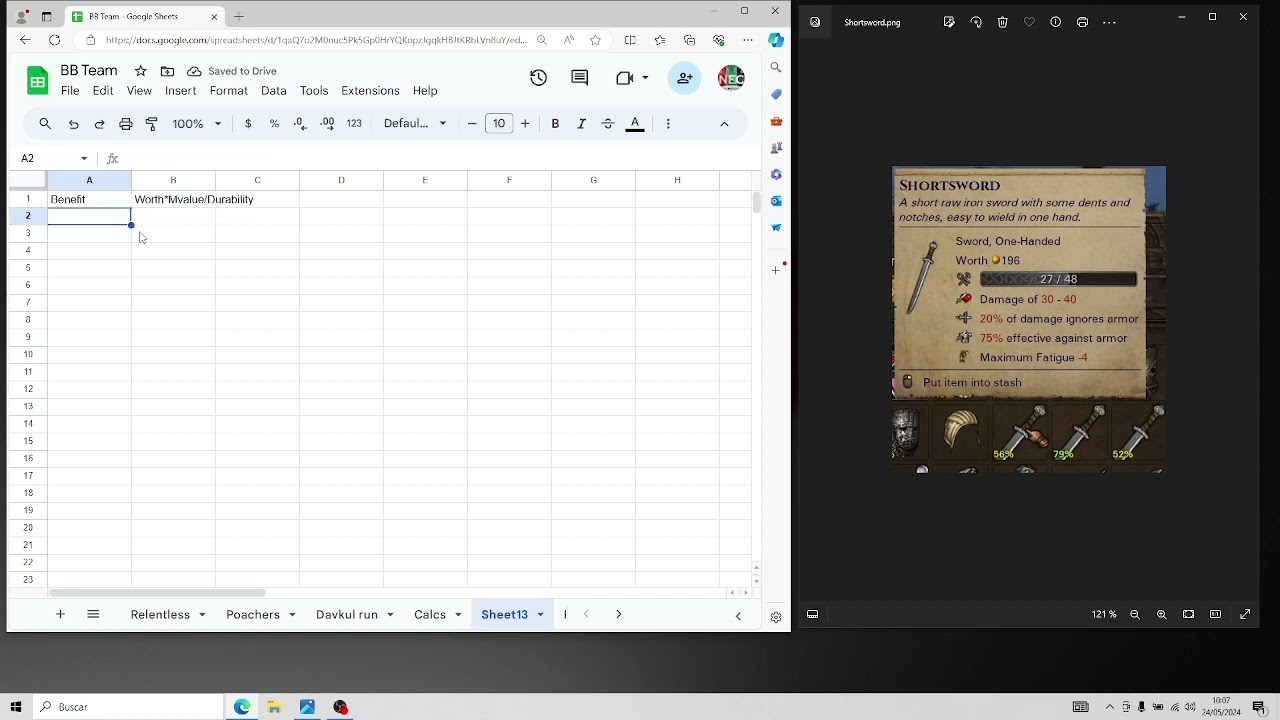
Task: Open the Extensions menu
Action: click(370, 91)
